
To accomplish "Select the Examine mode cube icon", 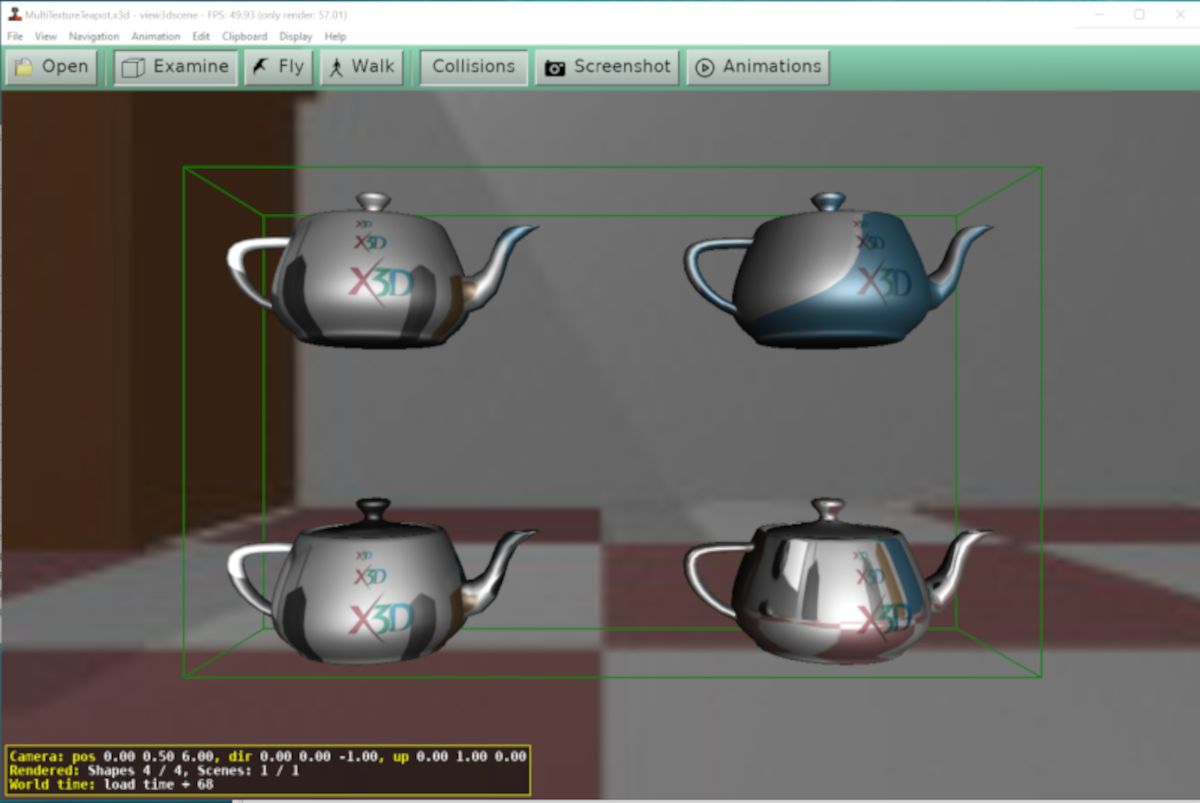I will (x=132, y=68).
